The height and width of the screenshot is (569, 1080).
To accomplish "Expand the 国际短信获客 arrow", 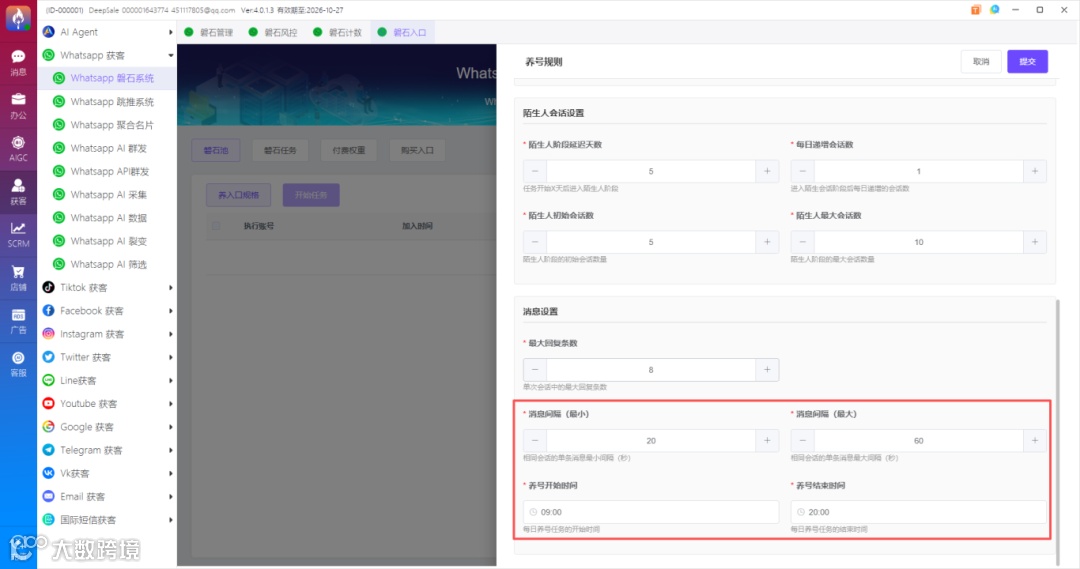I will 170,519.
